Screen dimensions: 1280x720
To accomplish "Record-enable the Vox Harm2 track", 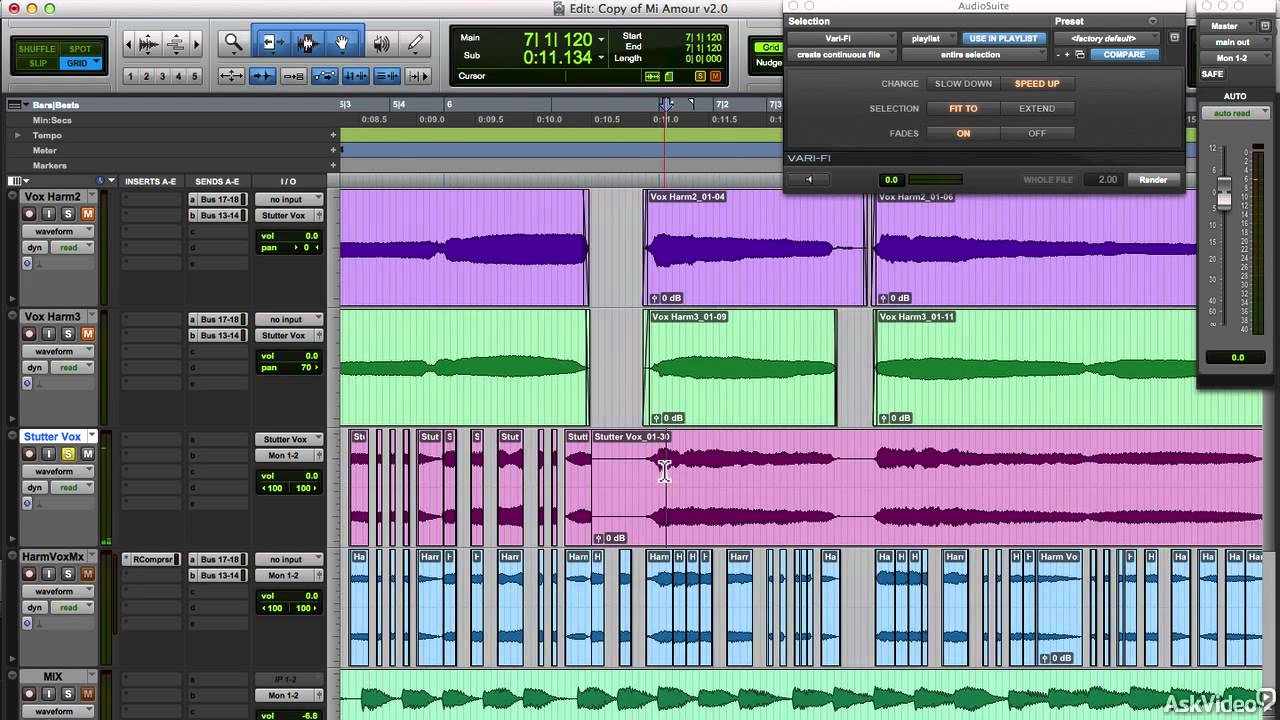I will [29, 214].
